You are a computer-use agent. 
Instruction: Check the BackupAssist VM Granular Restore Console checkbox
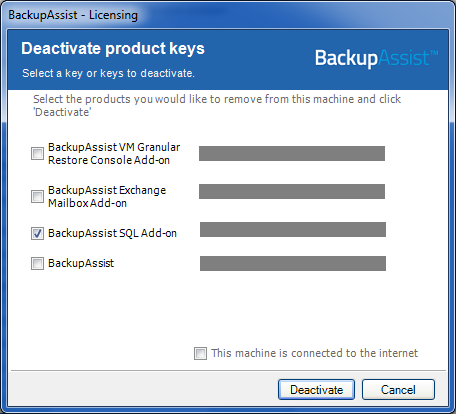pos(37,154)
